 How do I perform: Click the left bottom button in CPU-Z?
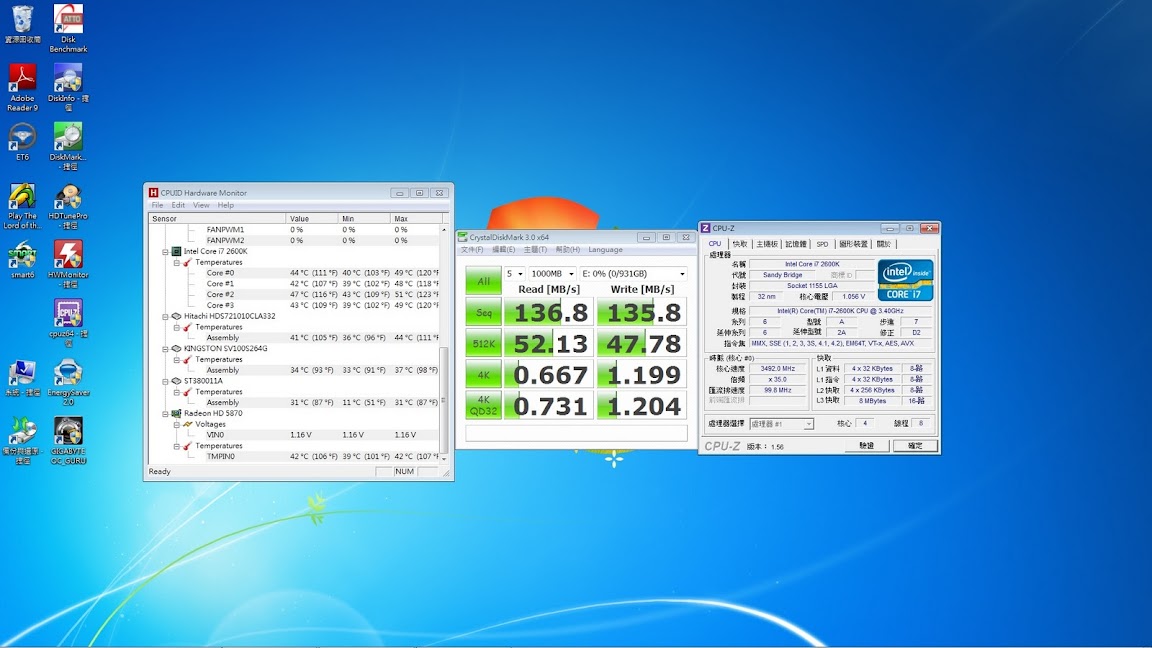tap(866, 445)
